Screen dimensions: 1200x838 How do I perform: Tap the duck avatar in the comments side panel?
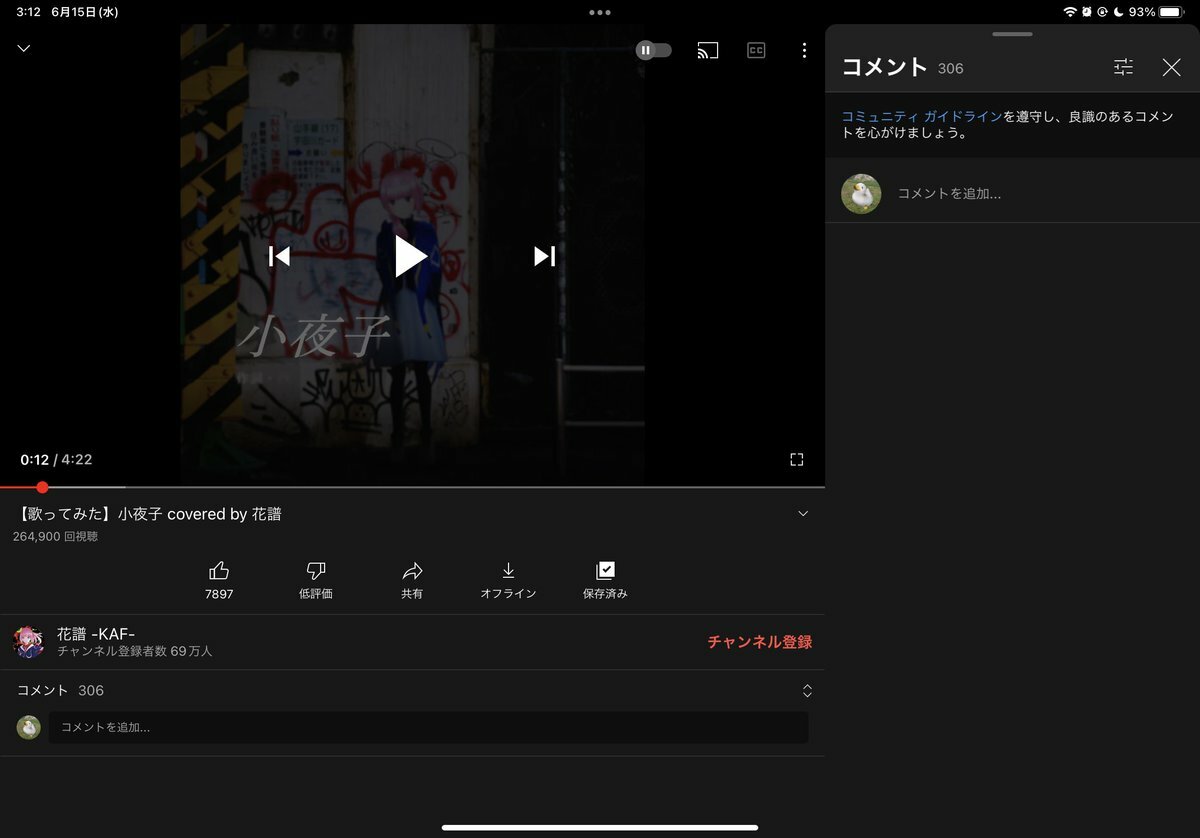tap(861, 194)
